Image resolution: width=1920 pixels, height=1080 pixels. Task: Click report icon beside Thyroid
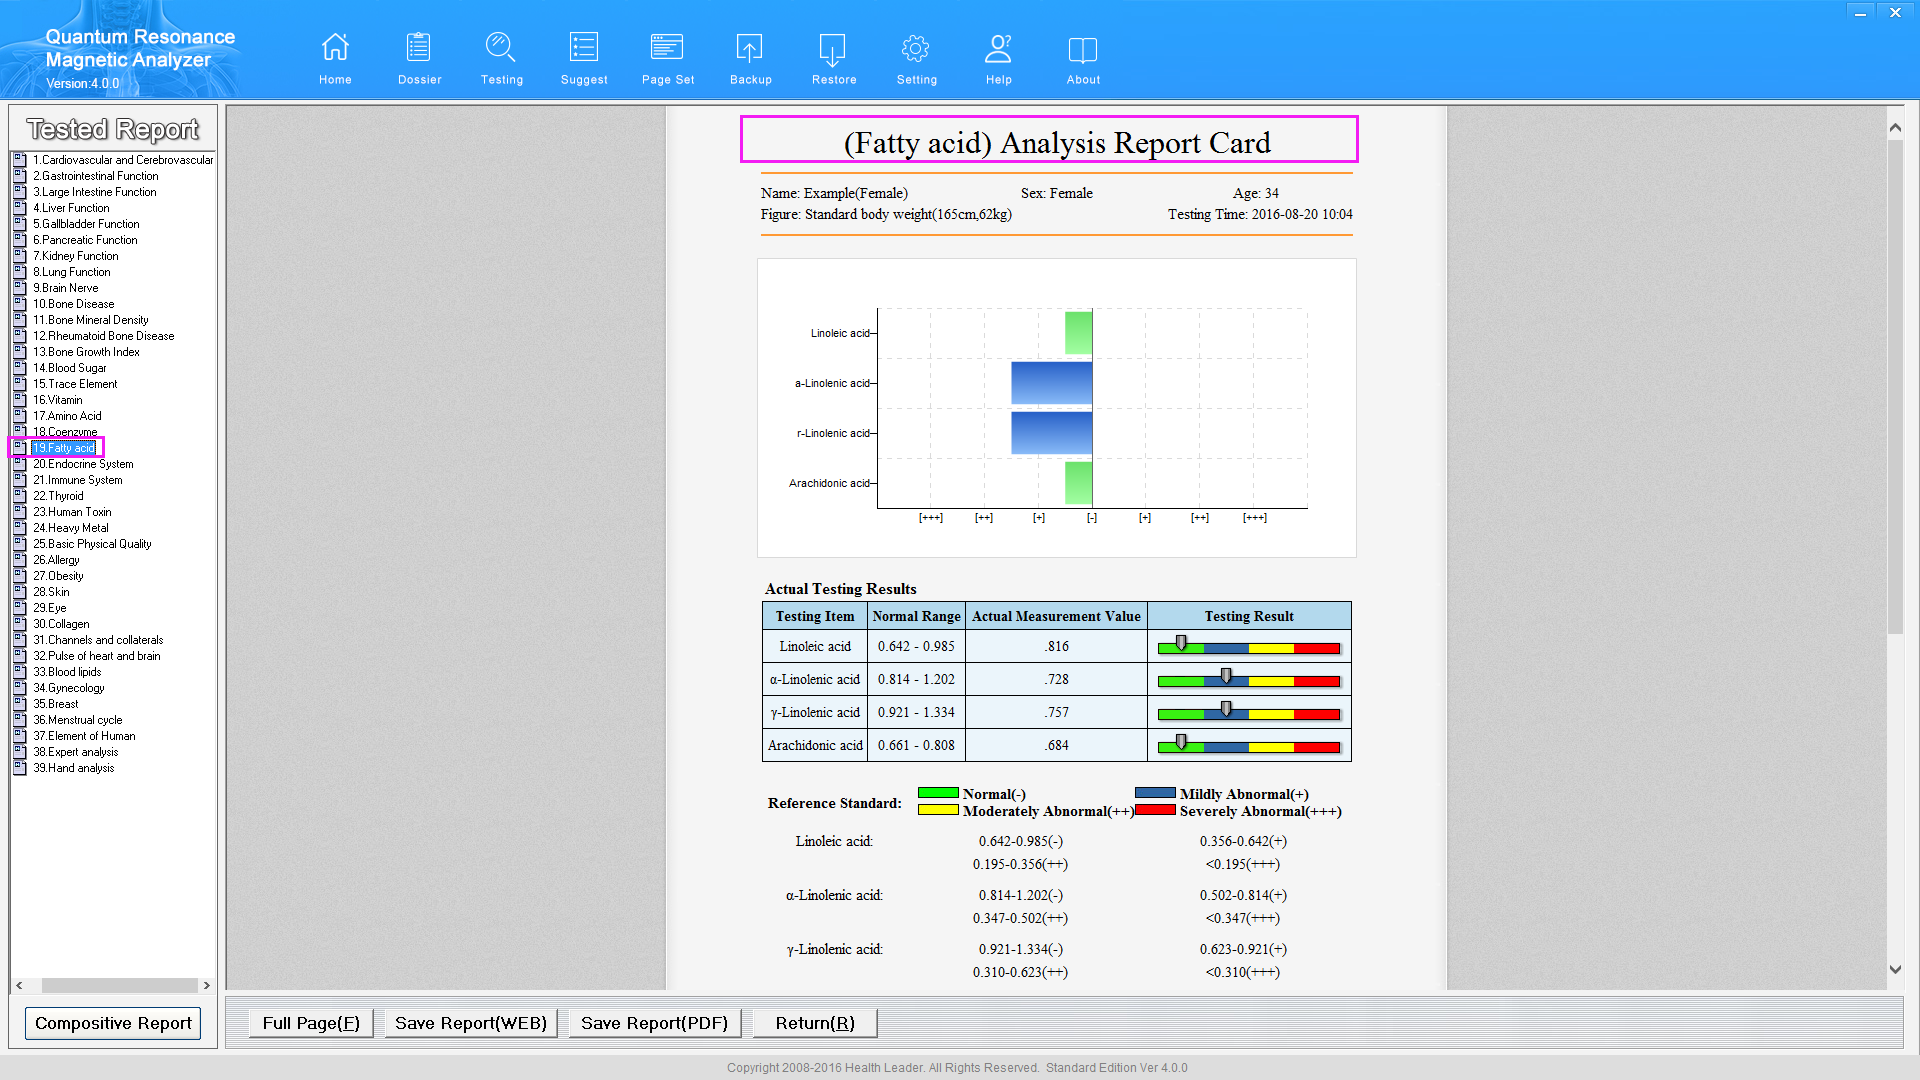(20, 496)
